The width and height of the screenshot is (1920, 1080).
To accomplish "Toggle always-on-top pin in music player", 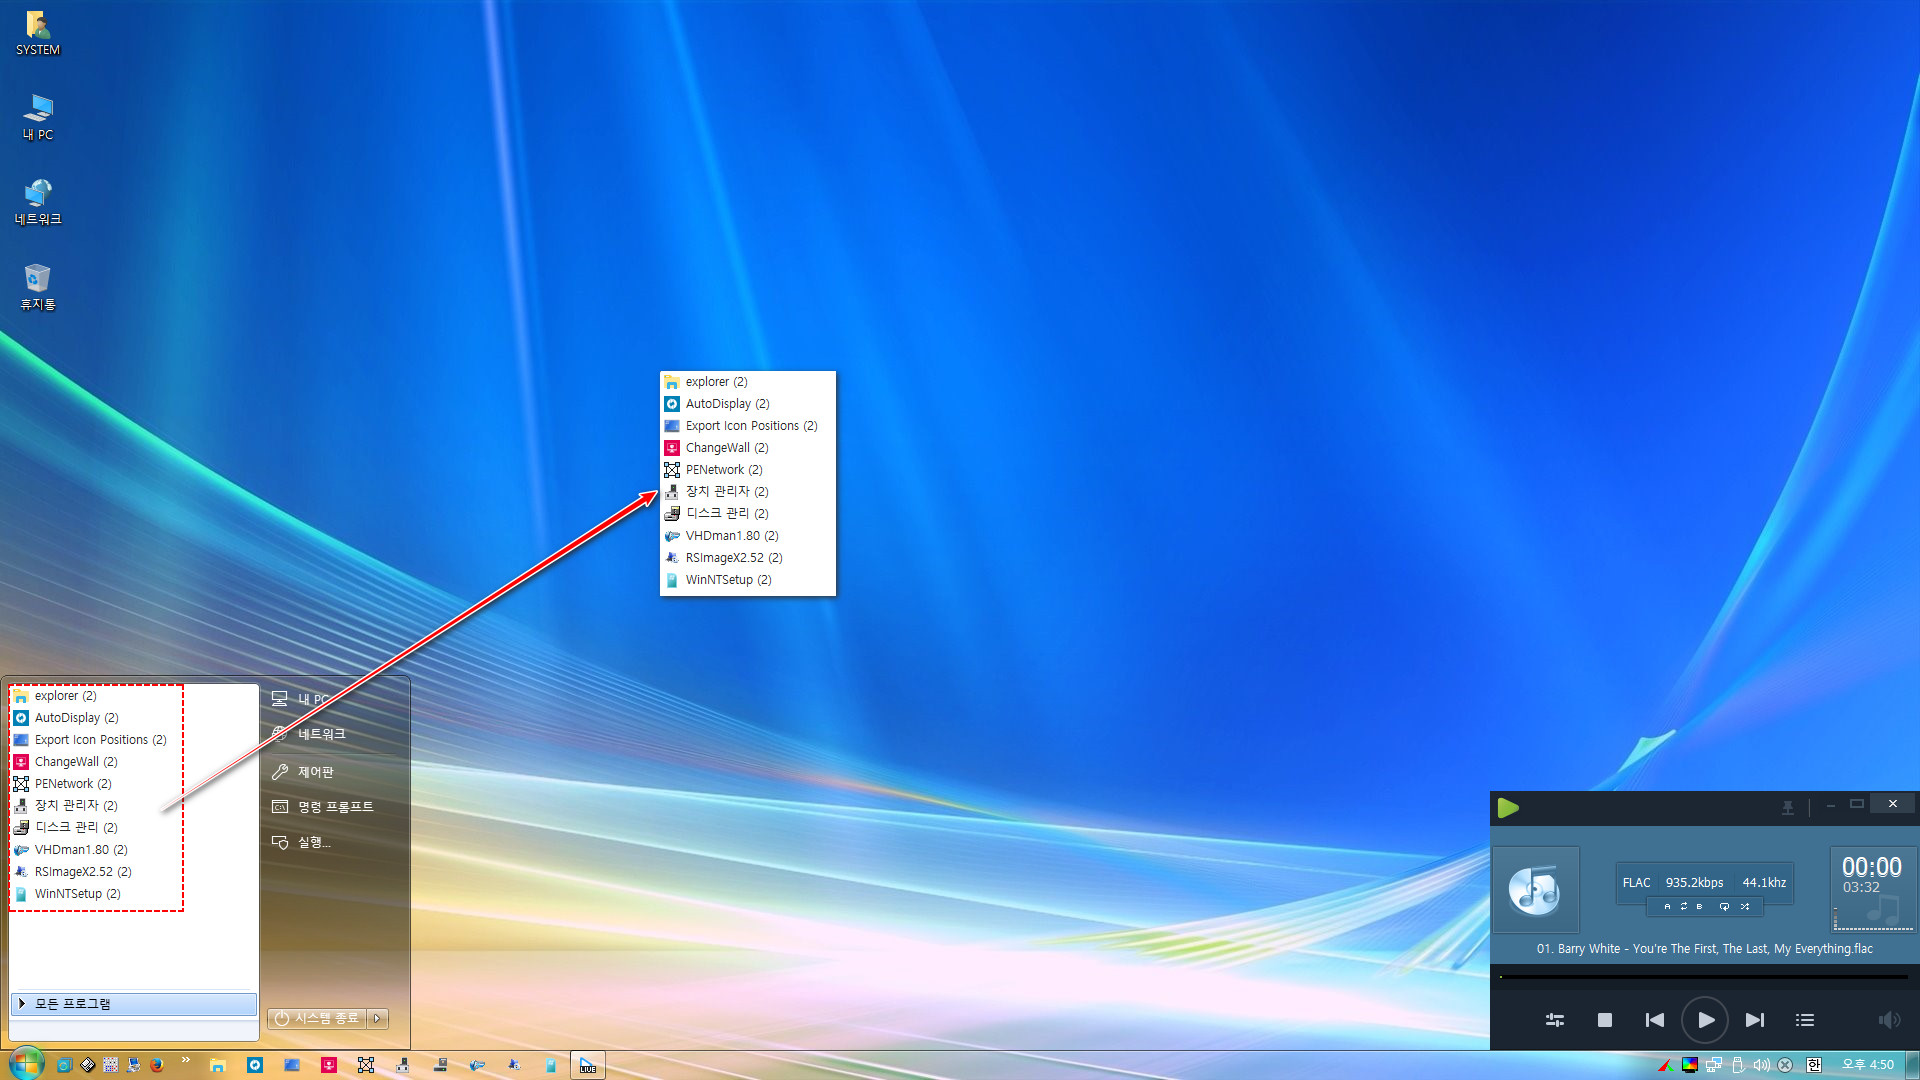I will pyautogui.click(x=1788, y=807).
